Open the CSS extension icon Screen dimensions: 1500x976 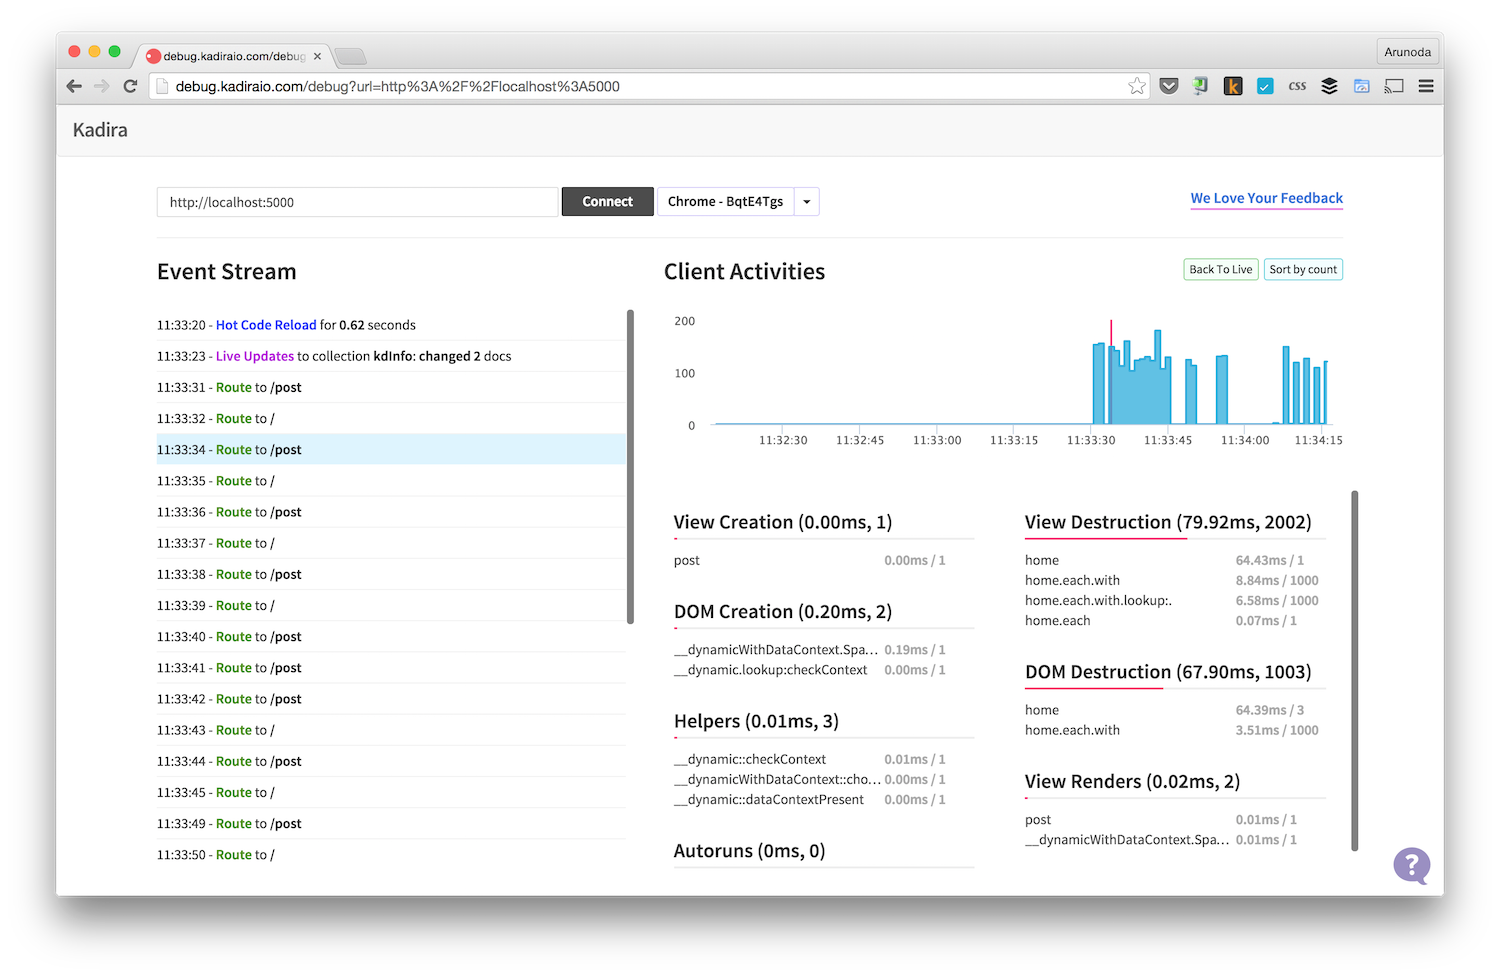(1297, 86)
